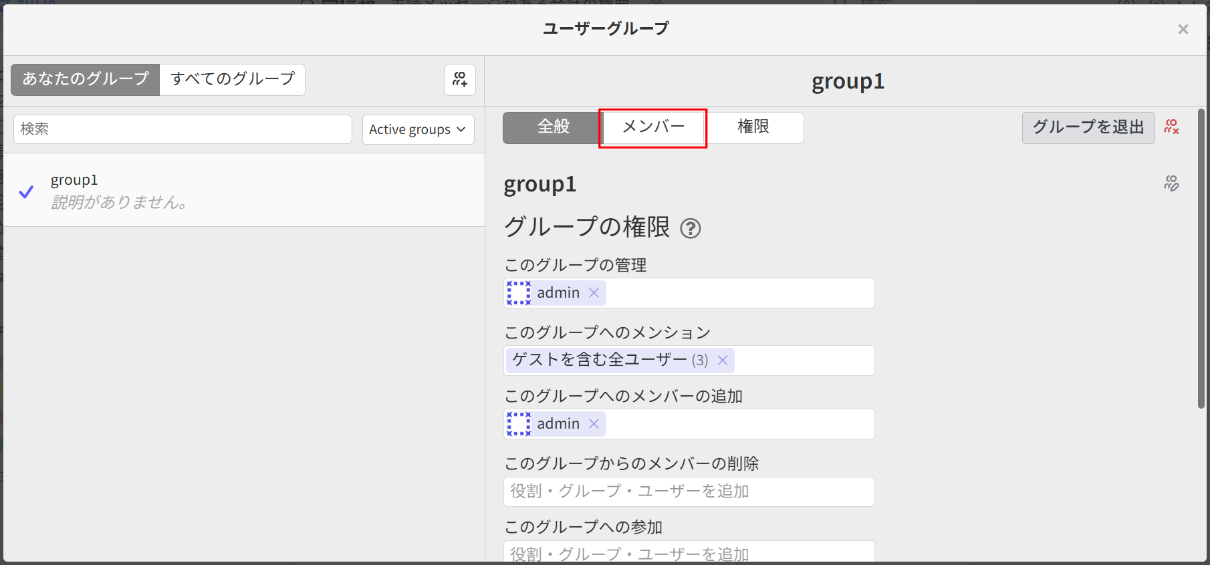Click the group search field
The image size is (1210, 565).
click(x=183, y=129)
